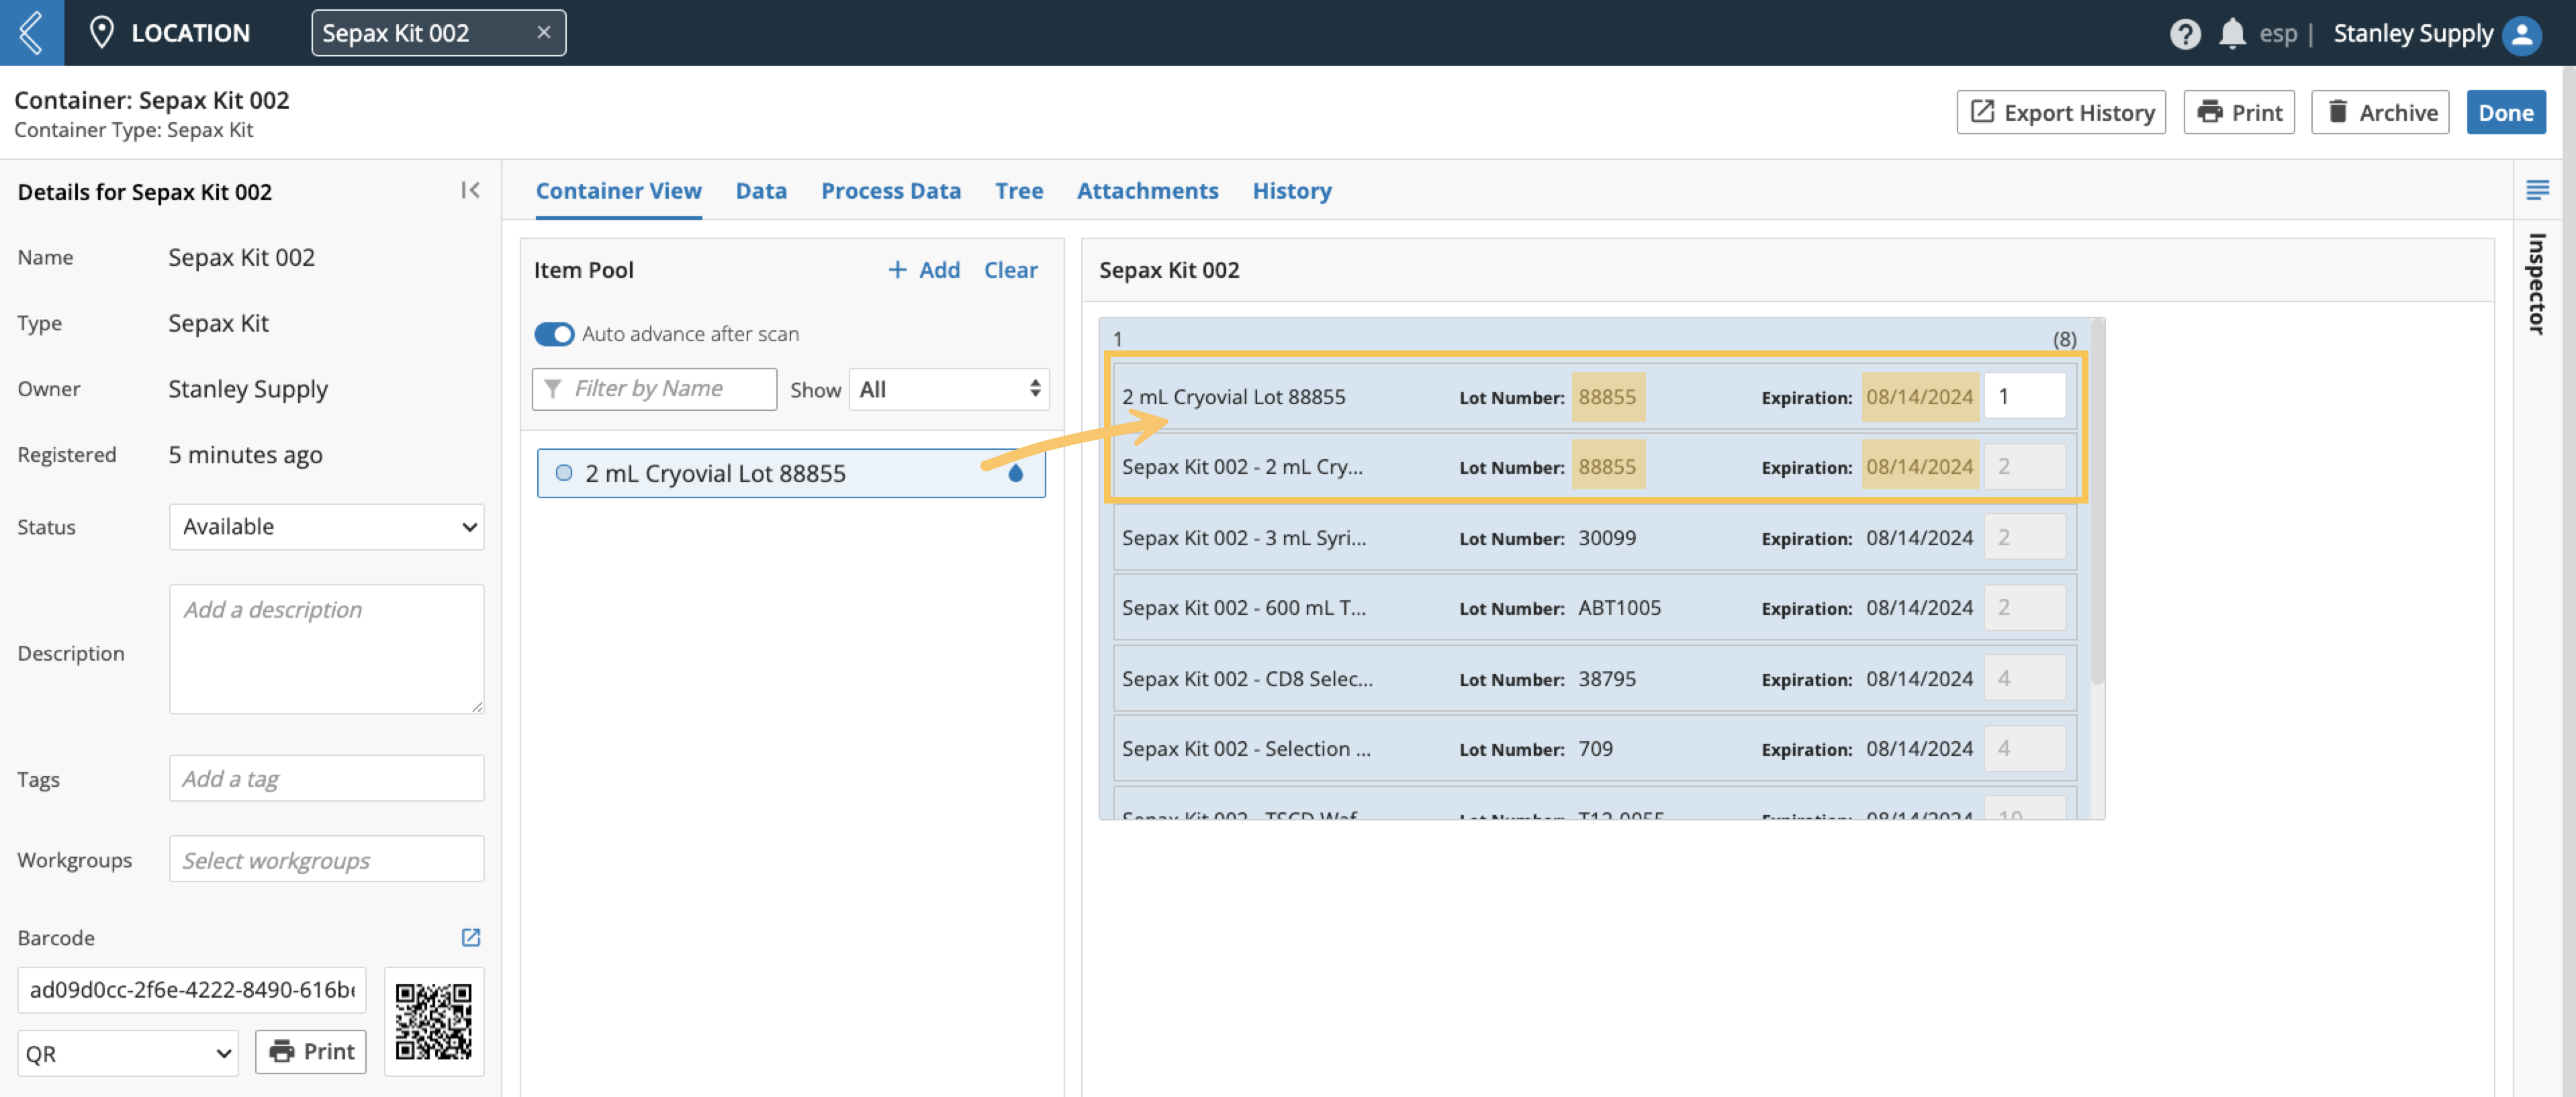Switch to the Data tab

[761, 190]
